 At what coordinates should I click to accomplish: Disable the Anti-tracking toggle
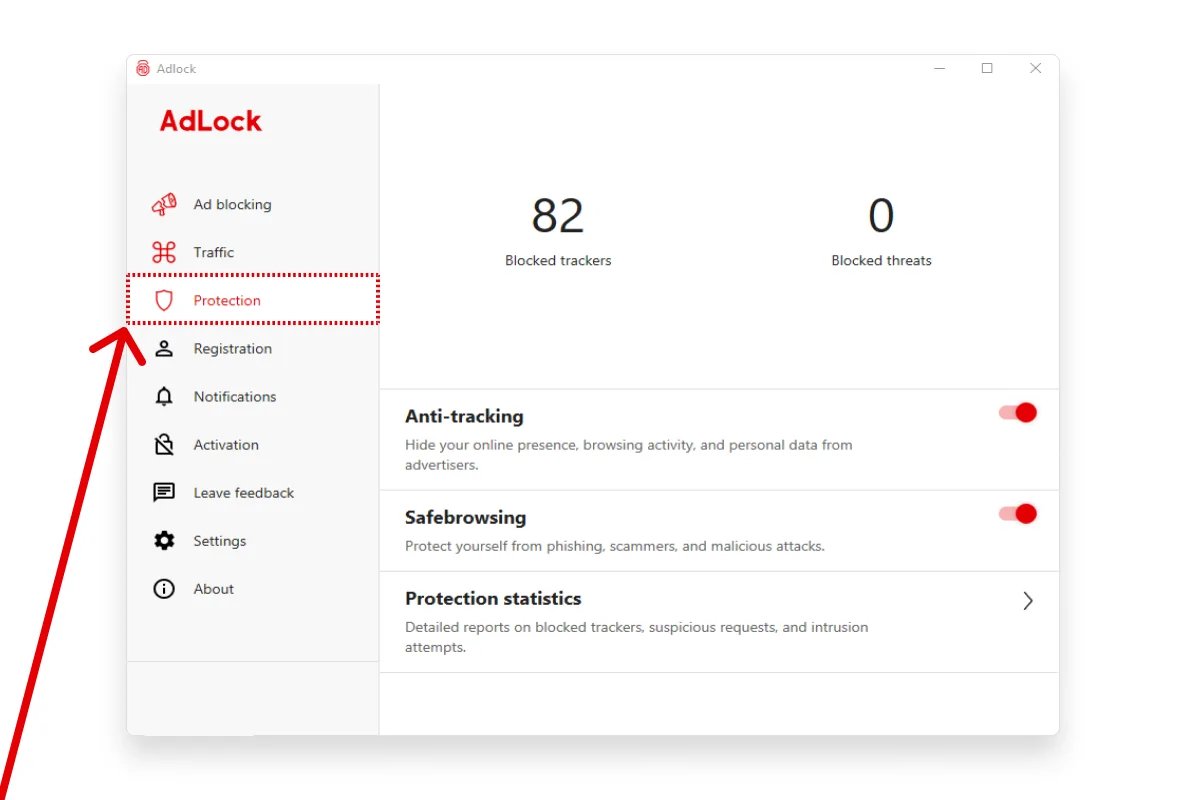tap(1018, 412)
